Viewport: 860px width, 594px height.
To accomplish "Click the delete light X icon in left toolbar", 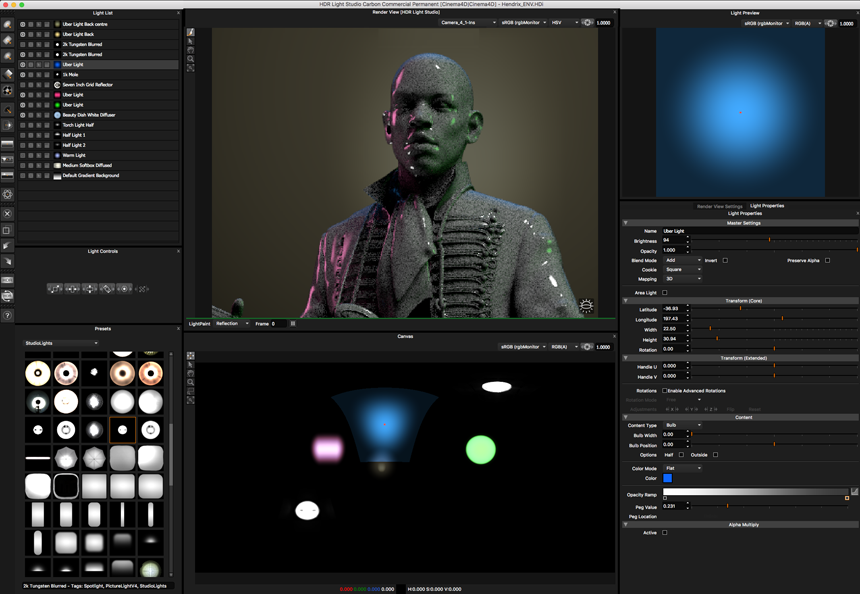I will (x=7, y=214).
